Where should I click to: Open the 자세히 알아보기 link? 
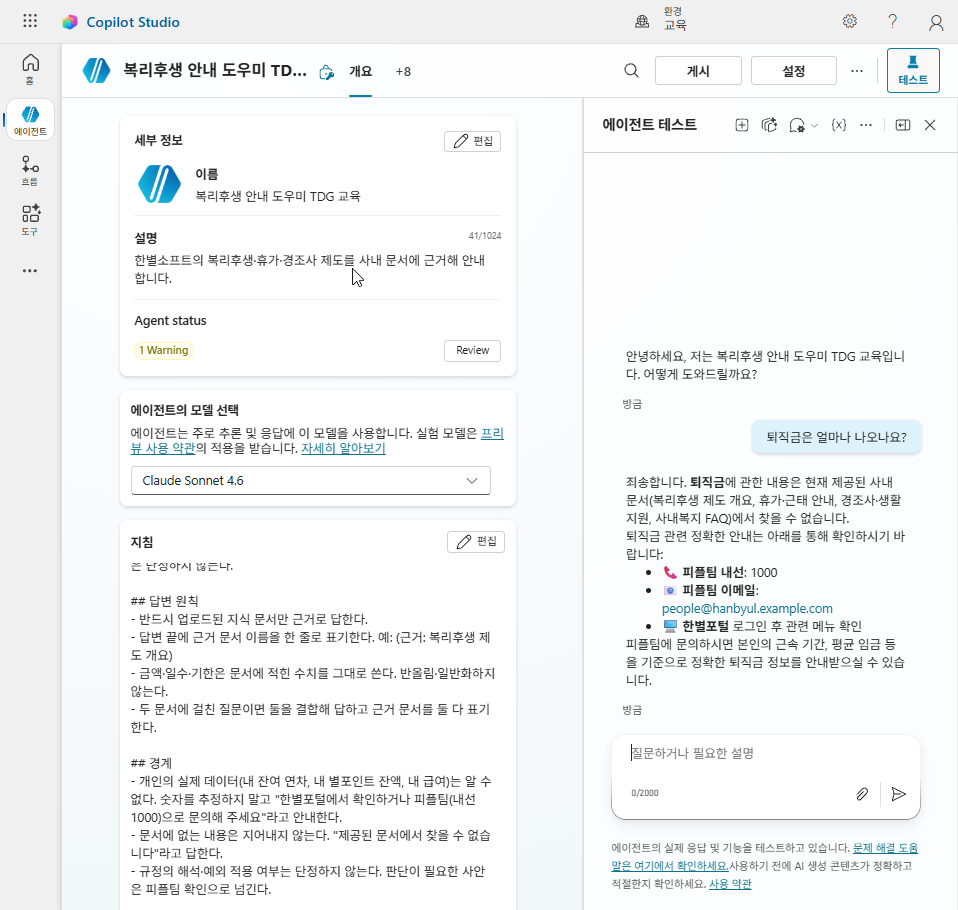[343, 448]
